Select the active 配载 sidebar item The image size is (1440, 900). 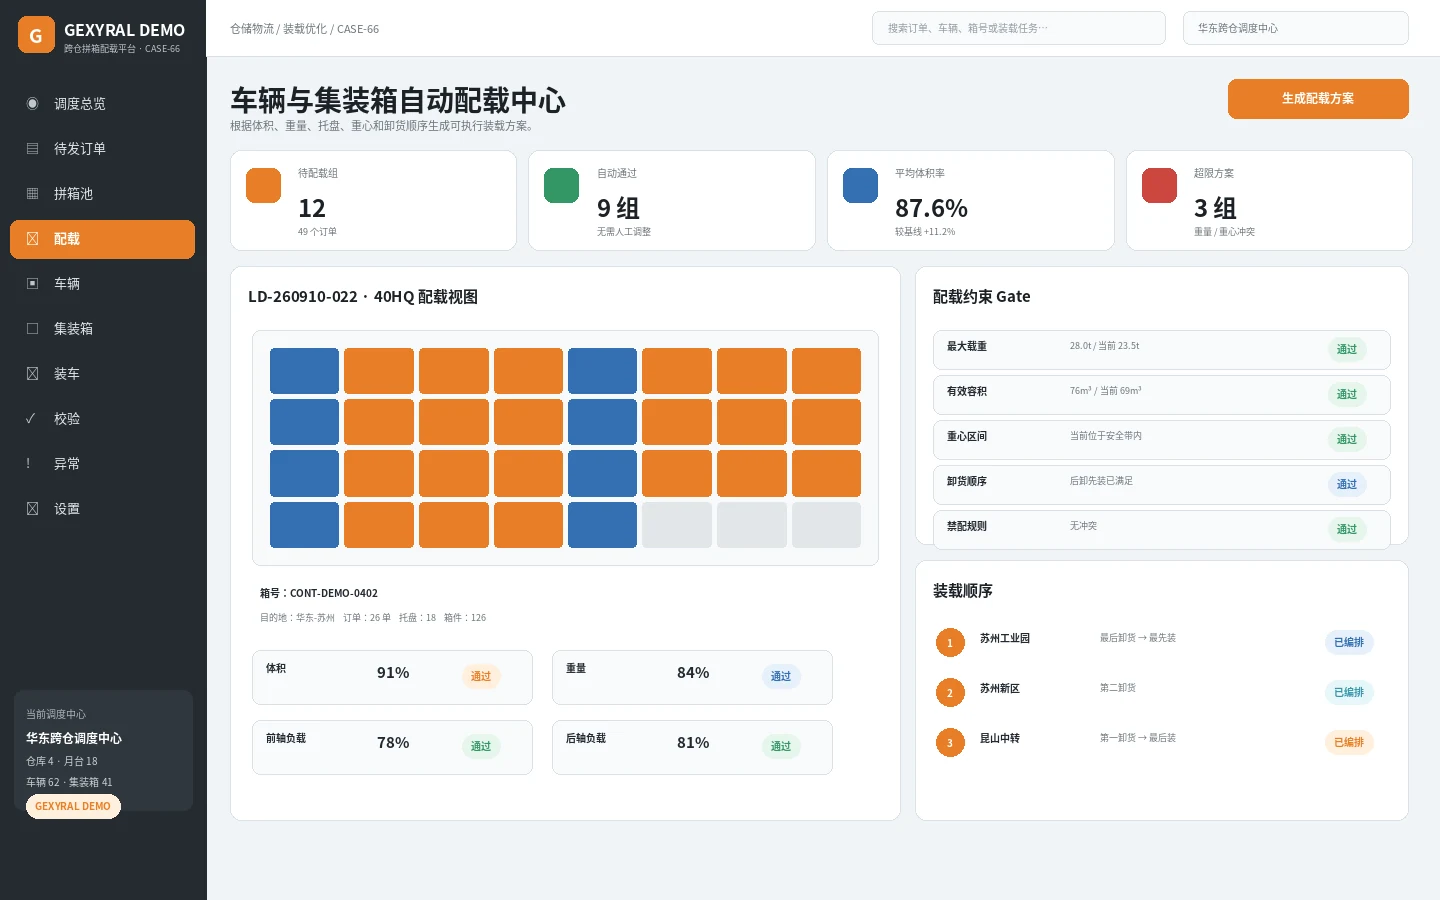(102, 239)
